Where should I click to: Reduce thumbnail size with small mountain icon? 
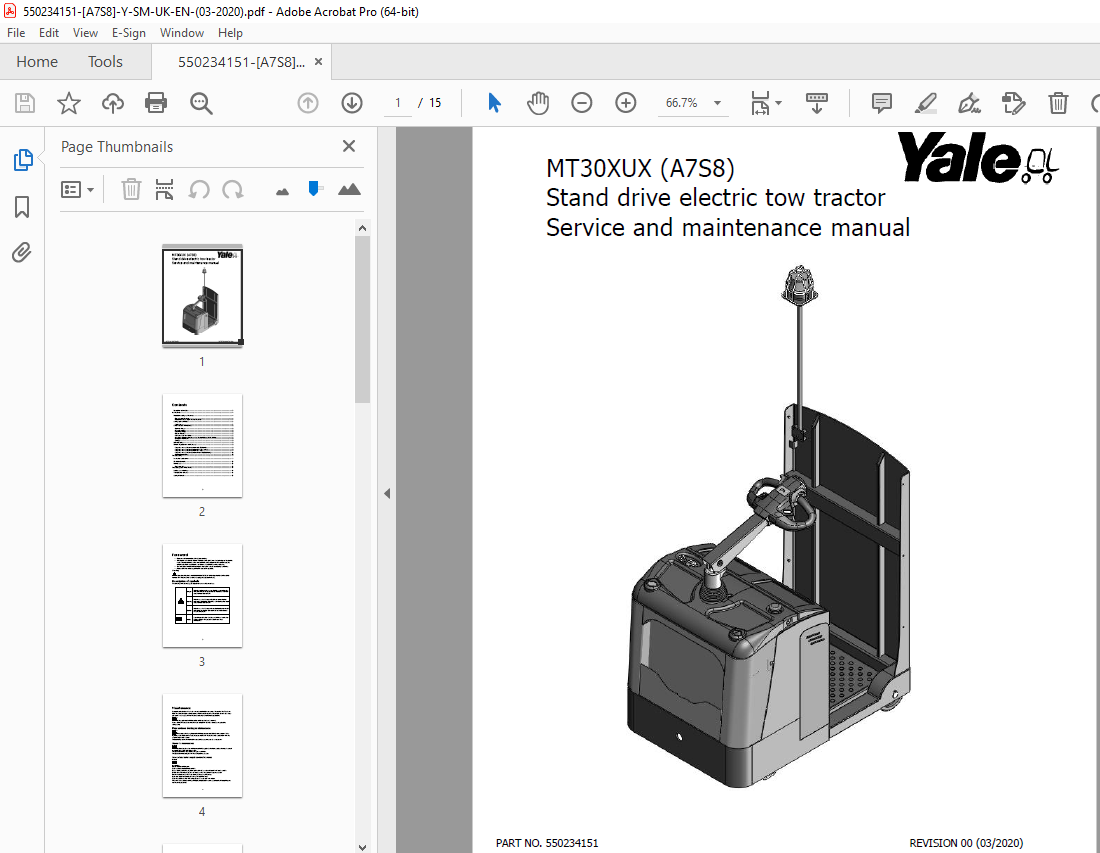click(x=283, y=191)
